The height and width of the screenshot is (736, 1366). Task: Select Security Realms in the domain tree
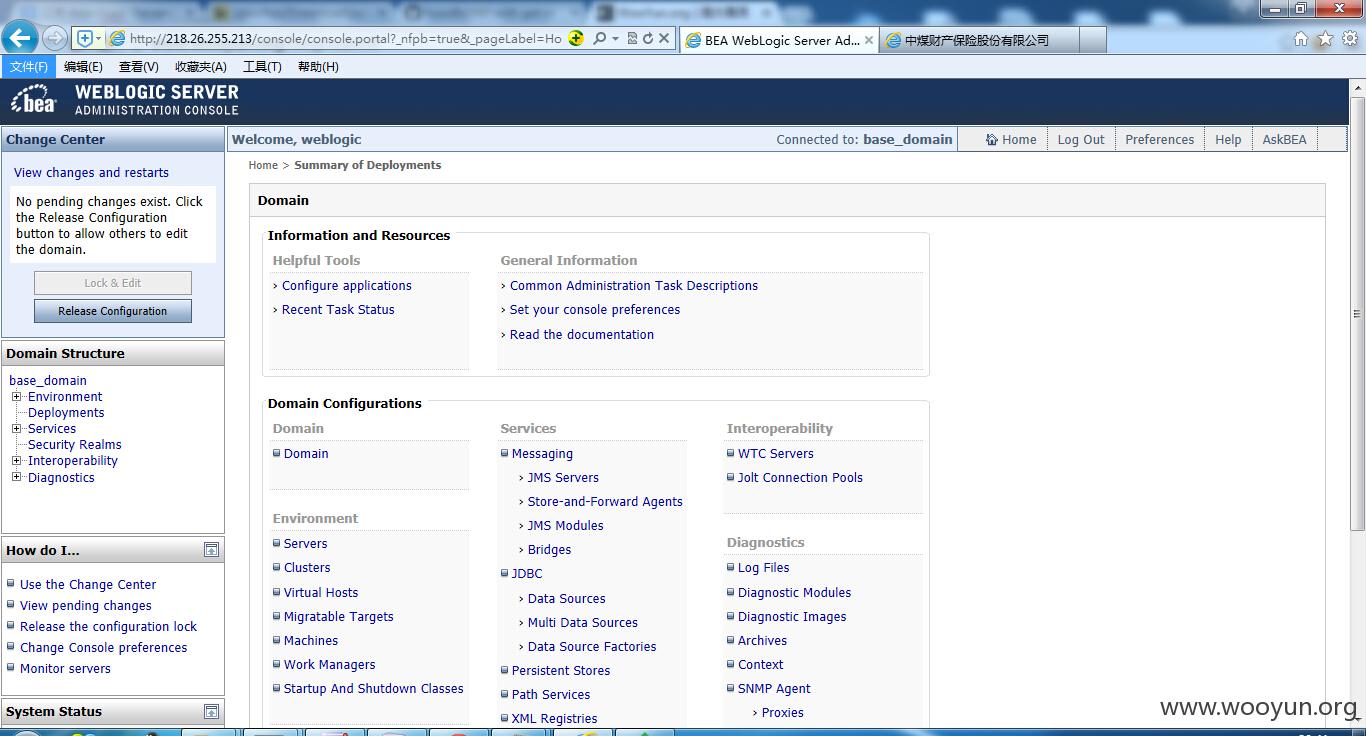coord(75,444)
